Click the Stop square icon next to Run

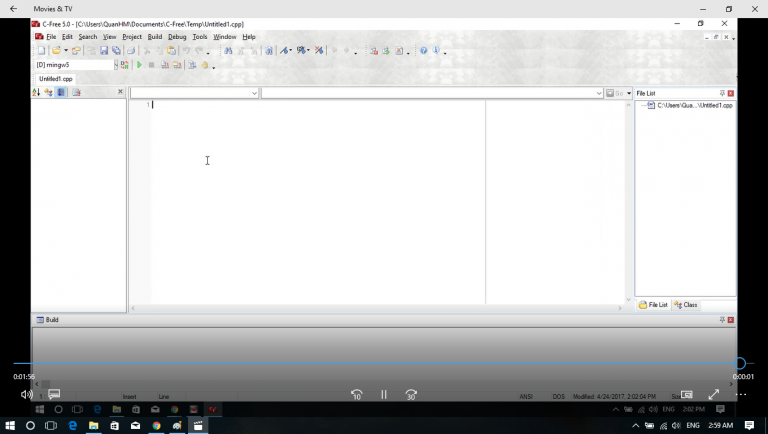coord(152,65)
